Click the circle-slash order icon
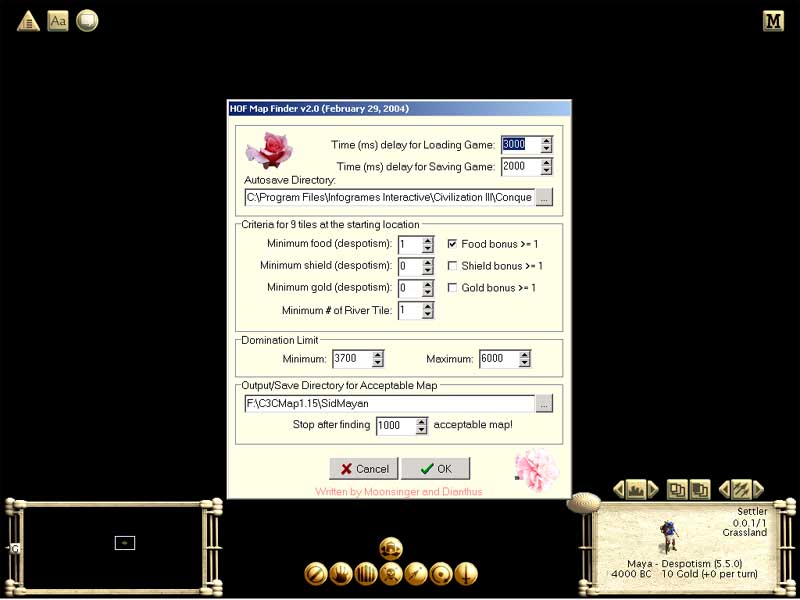 (315, 574)
